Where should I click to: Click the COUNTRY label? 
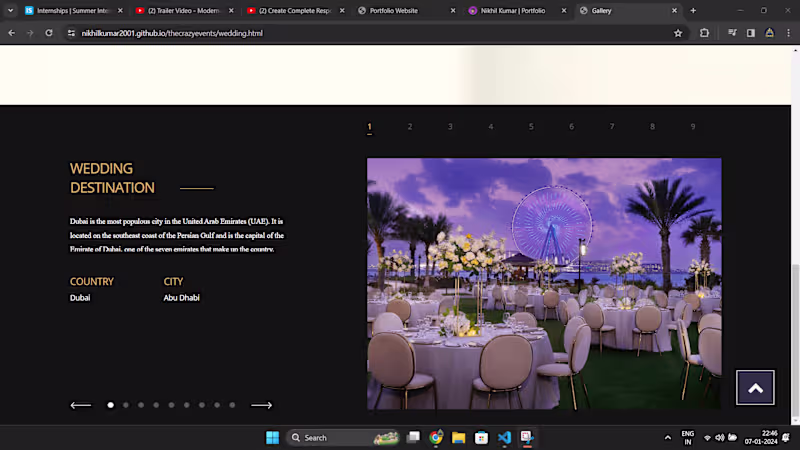click(x=92, y=282)
